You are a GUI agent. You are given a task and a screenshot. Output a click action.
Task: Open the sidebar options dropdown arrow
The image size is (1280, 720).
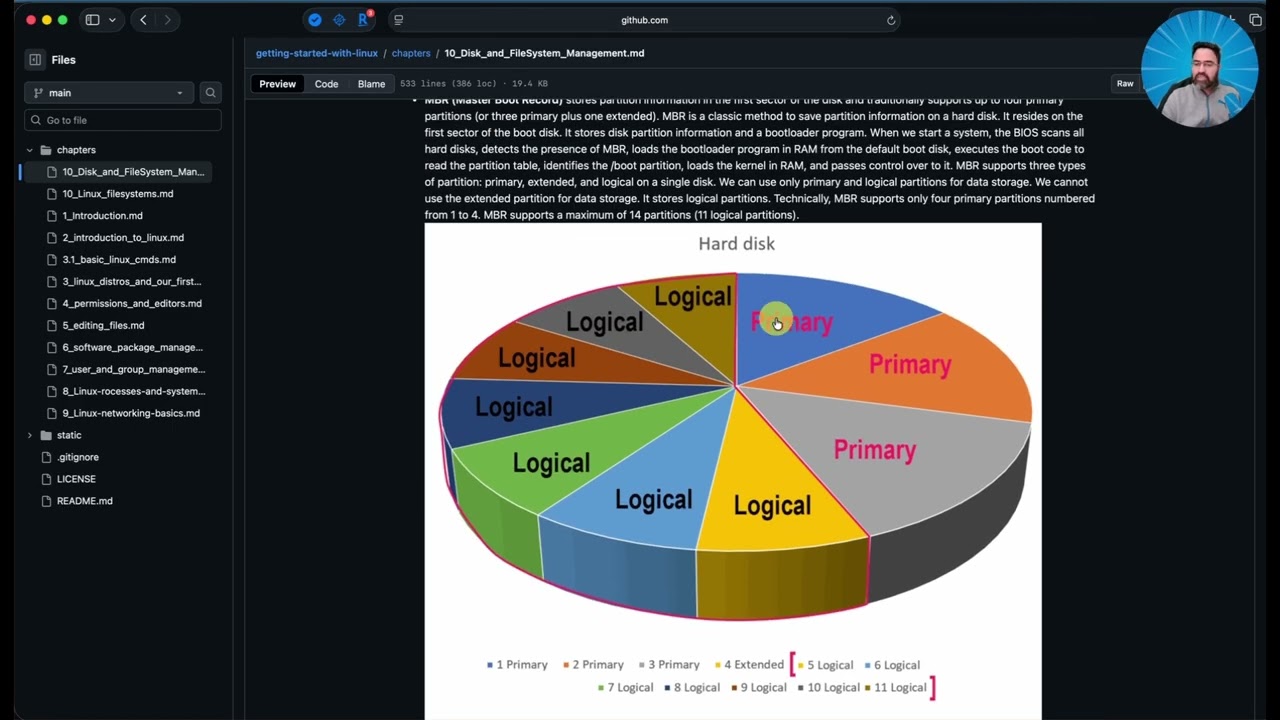112,20
